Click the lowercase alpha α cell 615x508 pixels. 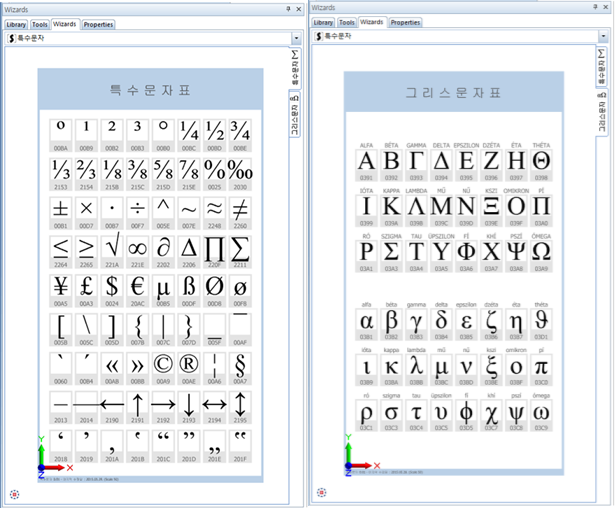pos(367,321)
